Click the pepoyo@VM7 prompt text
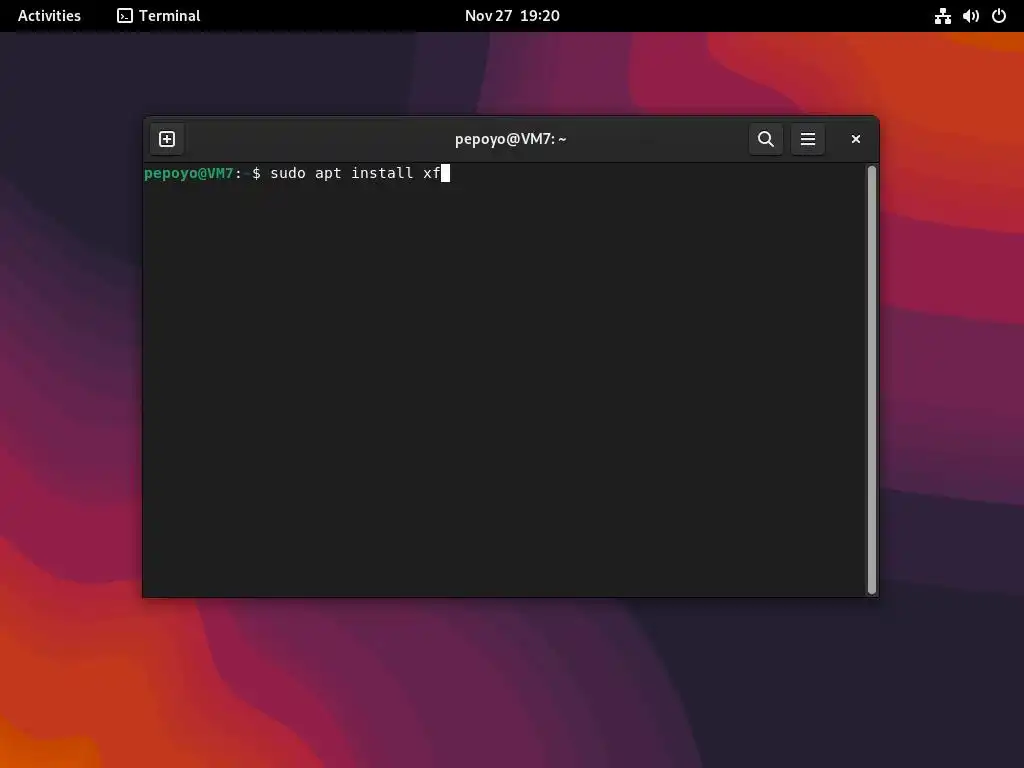The height and width of the screenshot is (768, 1024). coord(189,173)
